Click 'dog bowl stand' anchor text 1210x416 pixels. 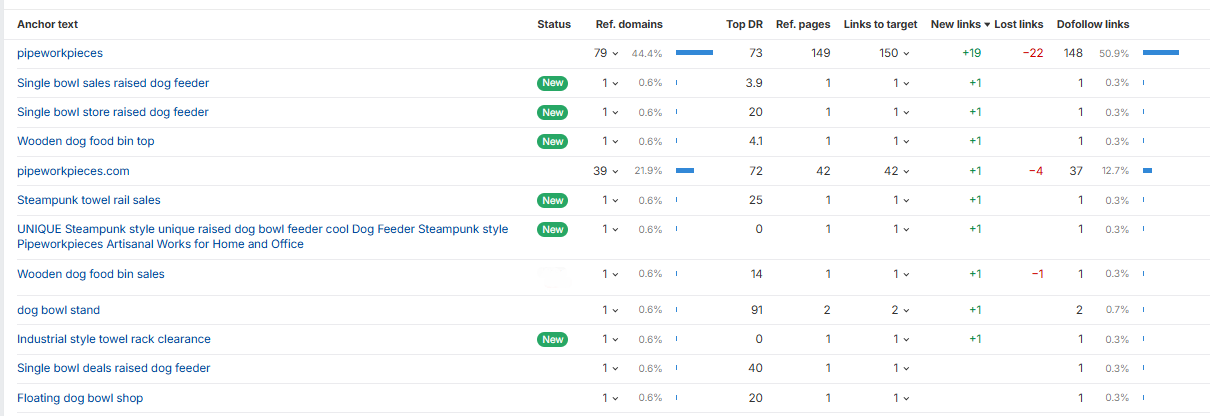pos(58,310)
